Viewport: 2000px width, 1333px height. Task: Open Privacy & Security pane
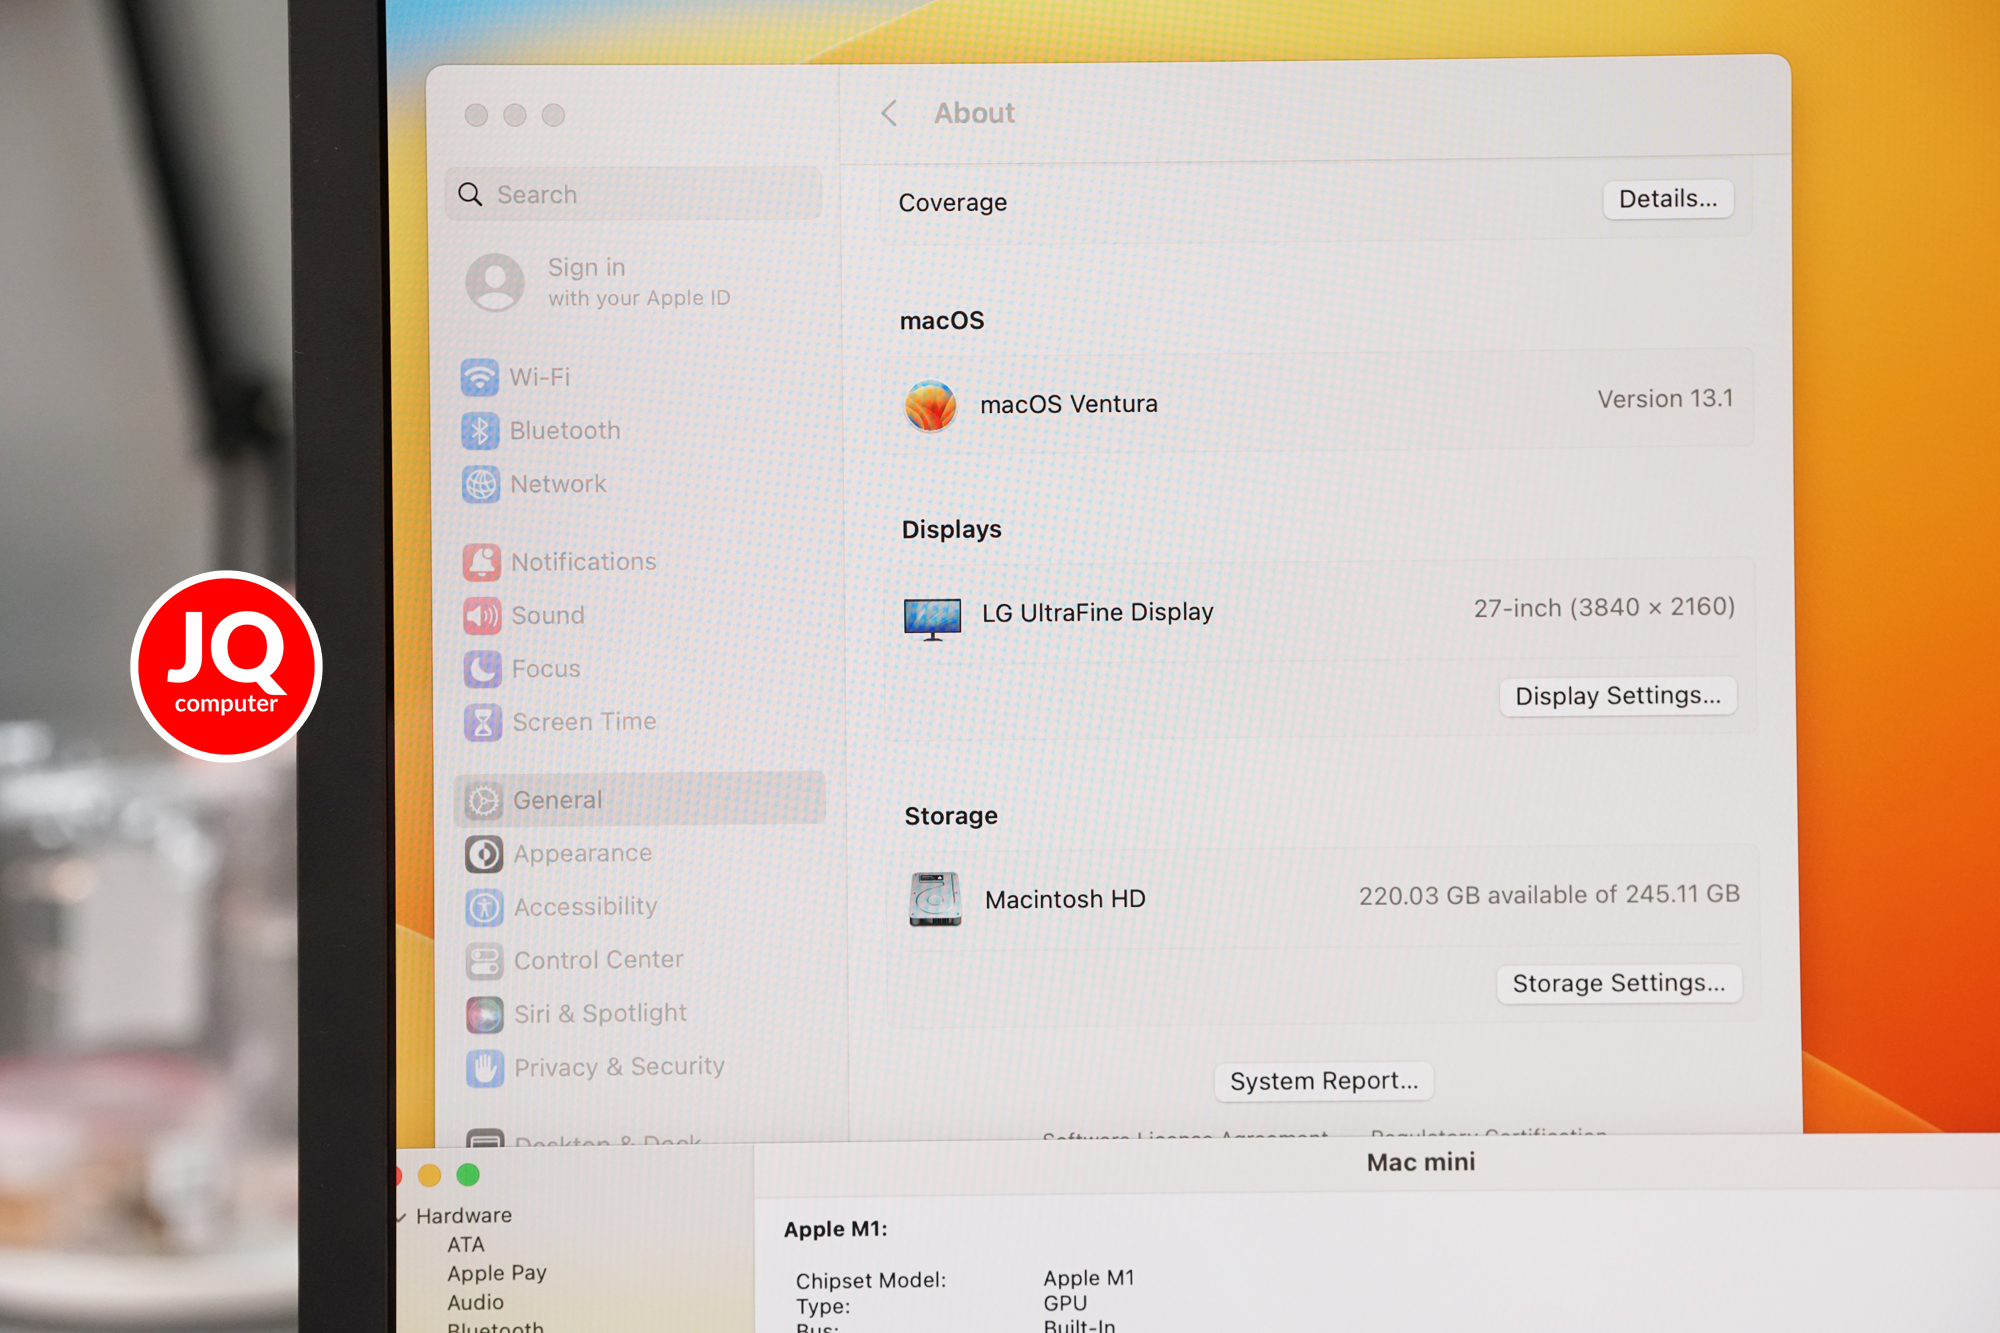(x=596, y=1067)
